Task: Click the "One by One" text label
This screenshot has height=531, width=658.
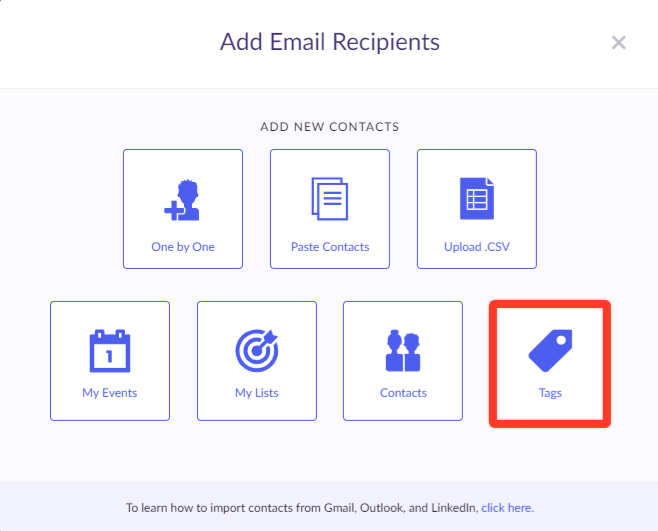Action: click(183, 247)
